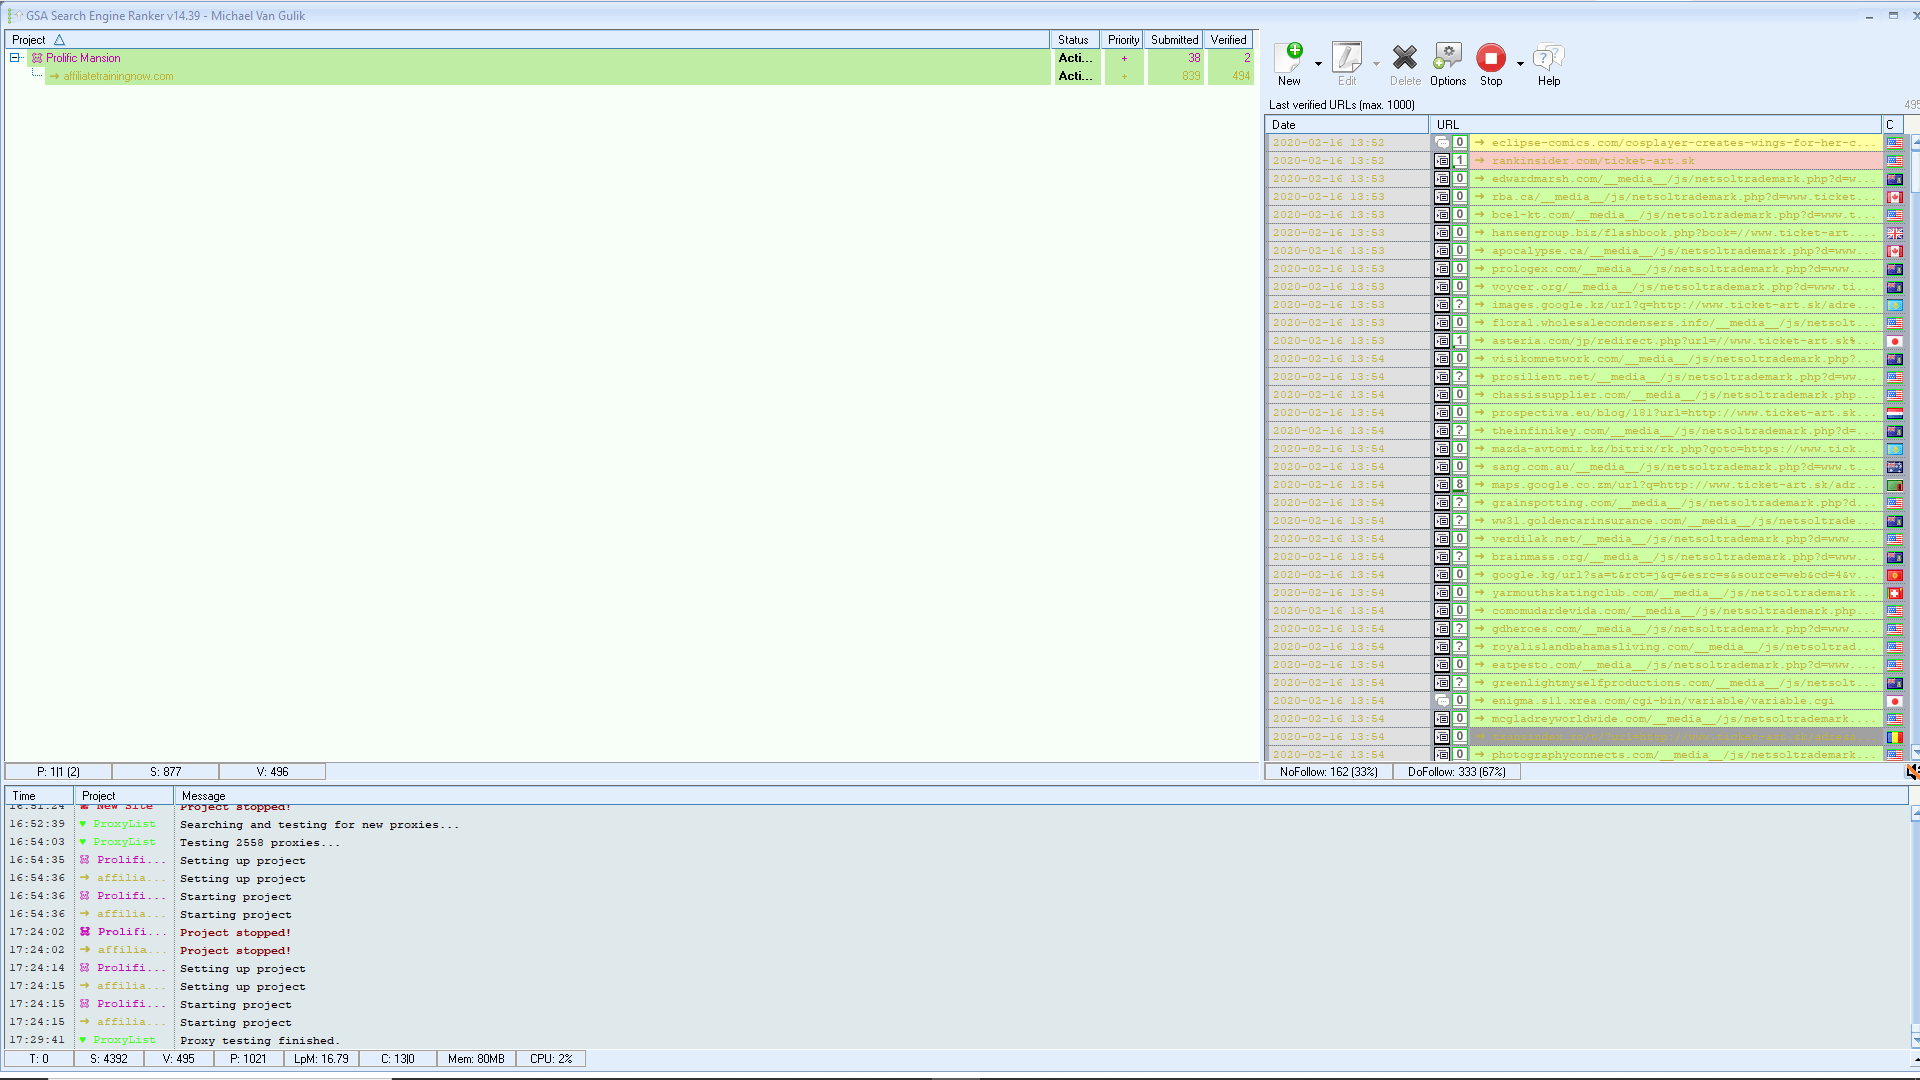Click the New project toolbar icon

tap(1289, 57)
